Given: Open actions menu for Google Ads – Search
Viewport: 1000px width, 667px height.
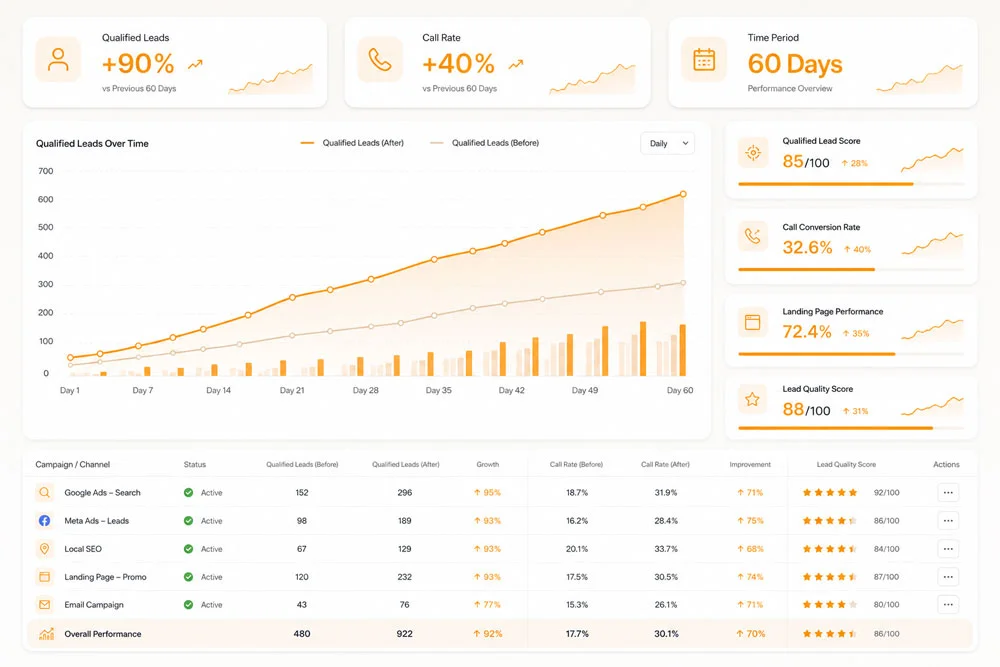Looking at the screenshot, I should pyautogui.click(x=948, y=492).
